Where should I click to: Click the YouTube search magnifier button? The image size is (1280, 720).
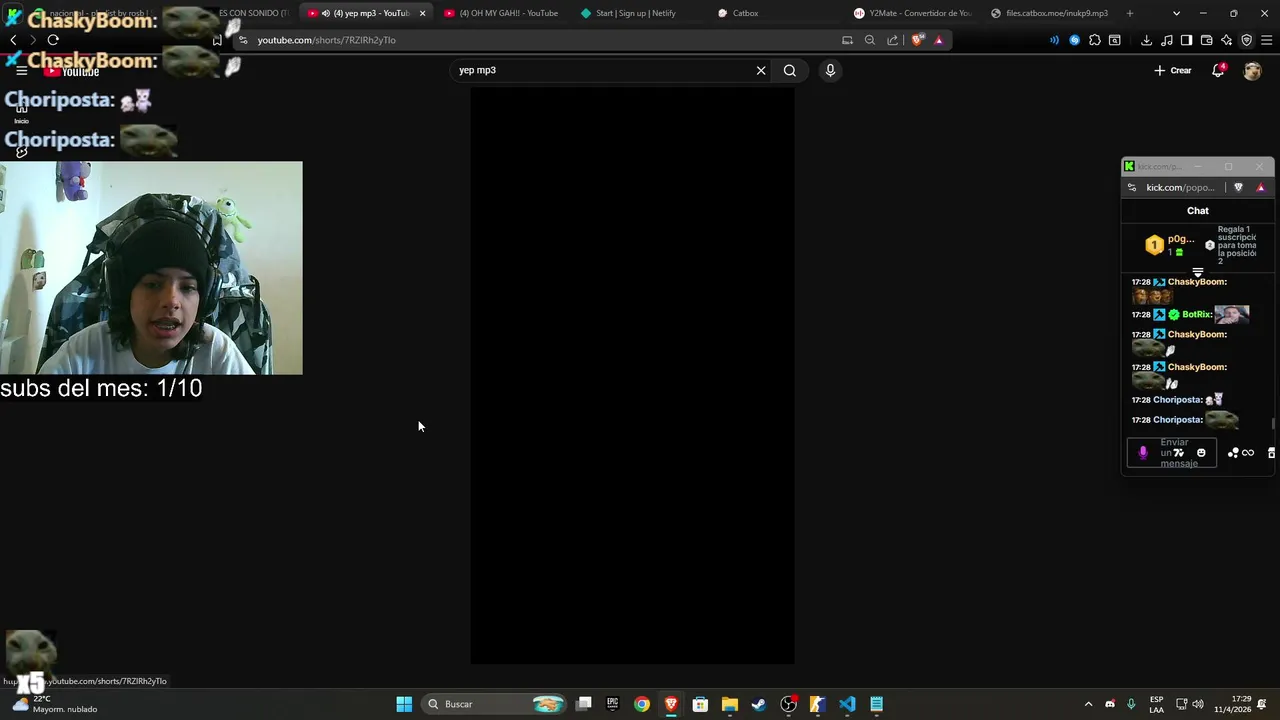point(790,70)
